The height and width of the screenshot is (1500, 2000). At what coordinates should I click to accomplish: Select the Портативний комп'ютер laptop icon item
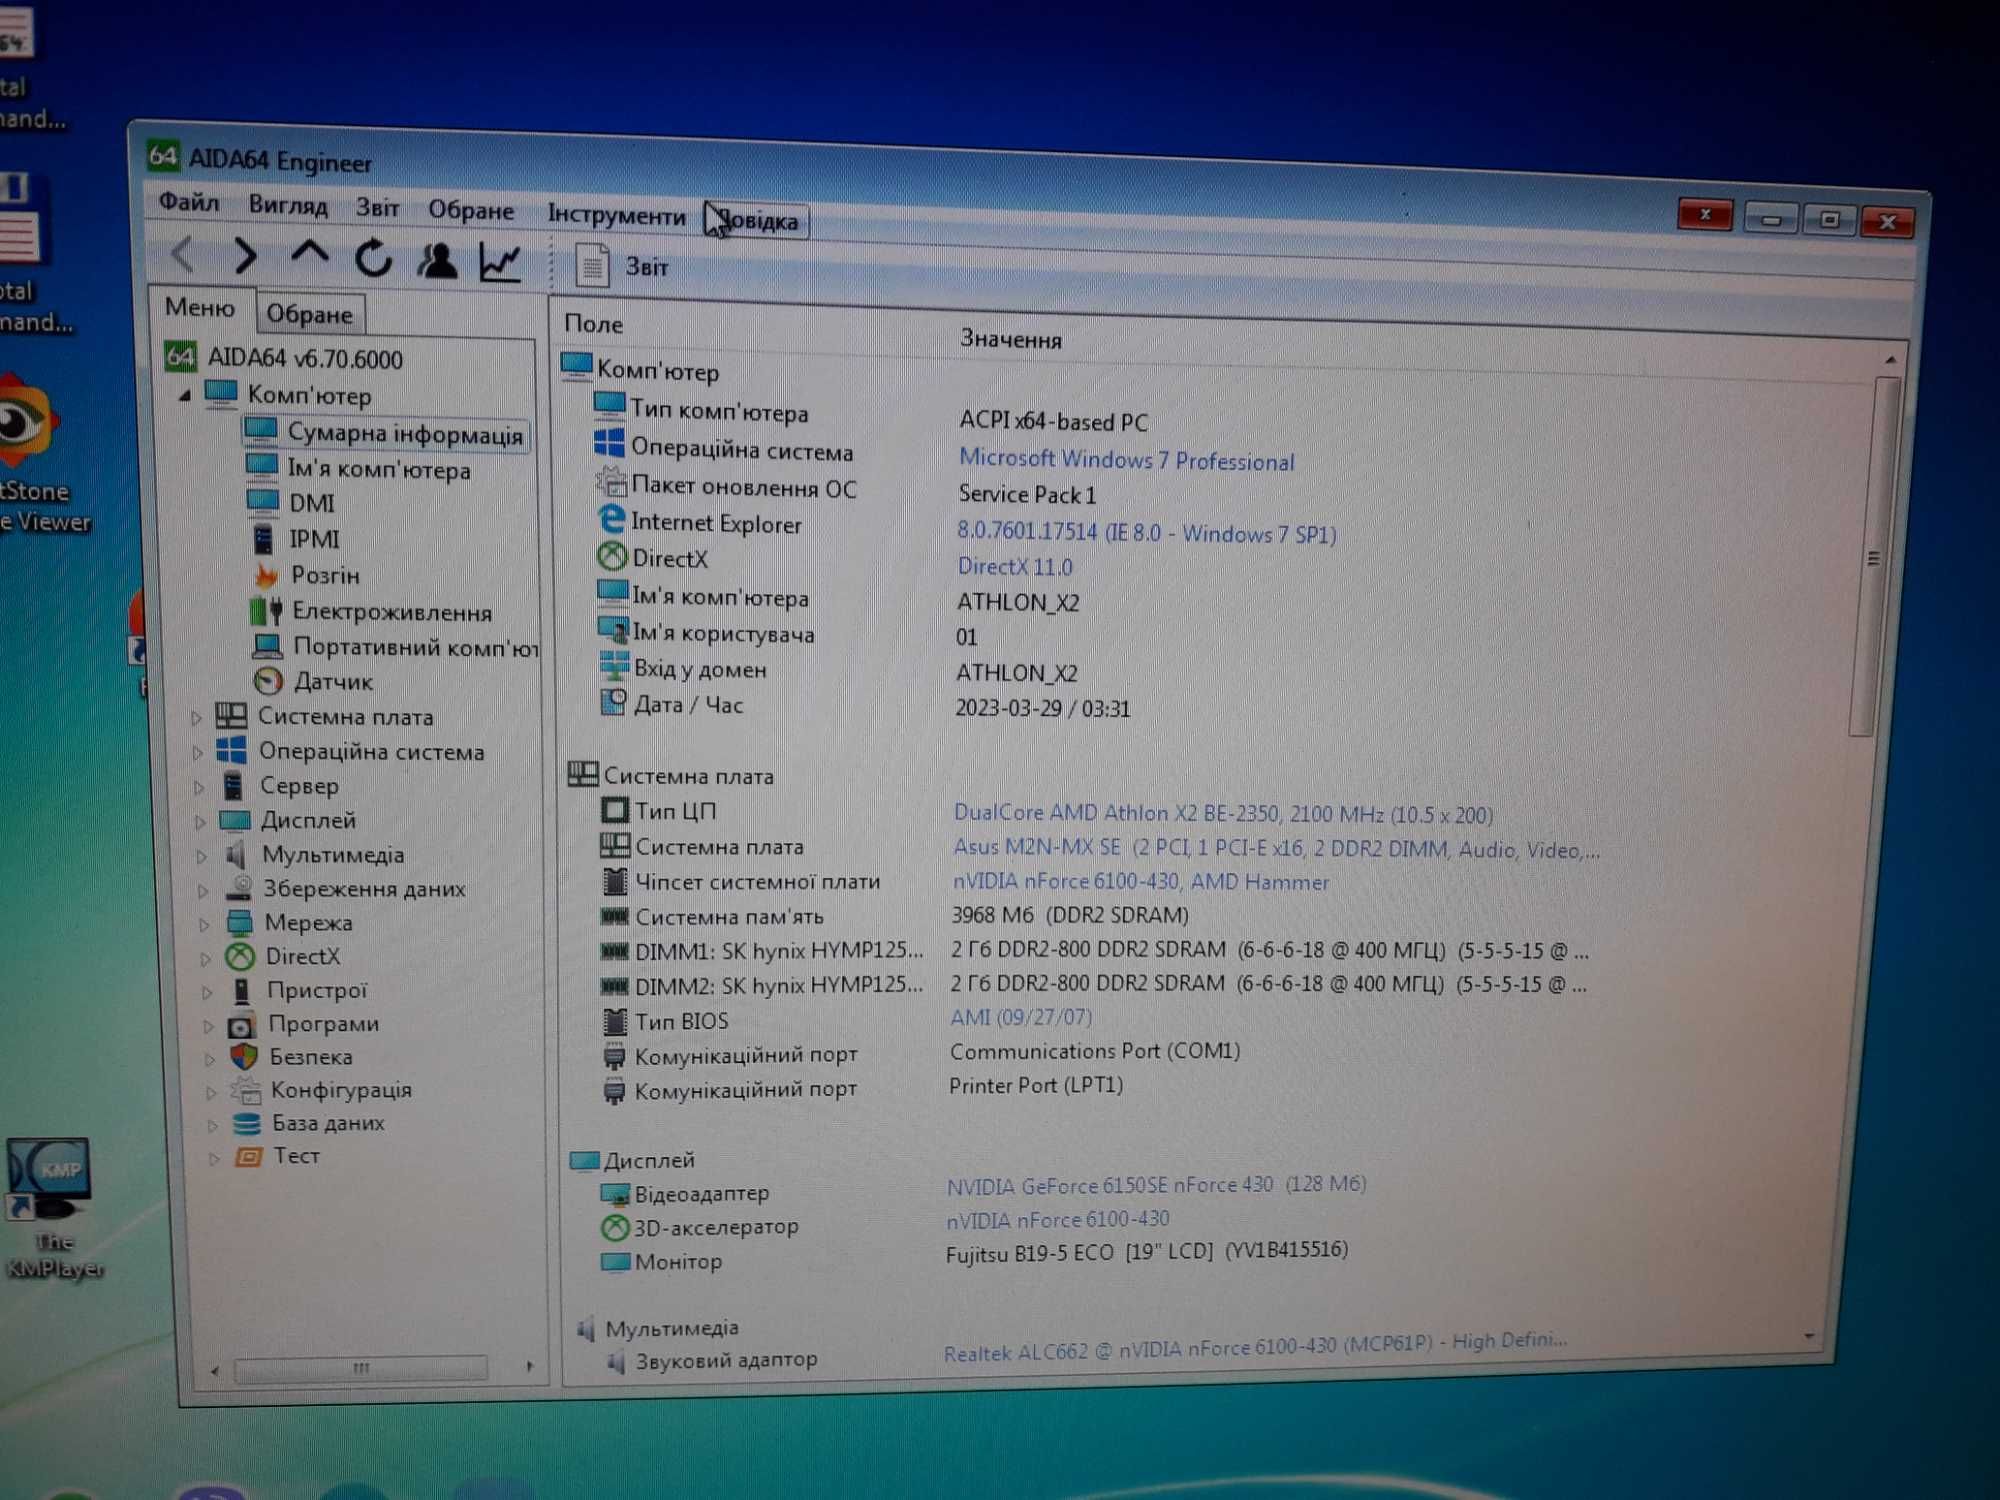(x=267, y=647)
